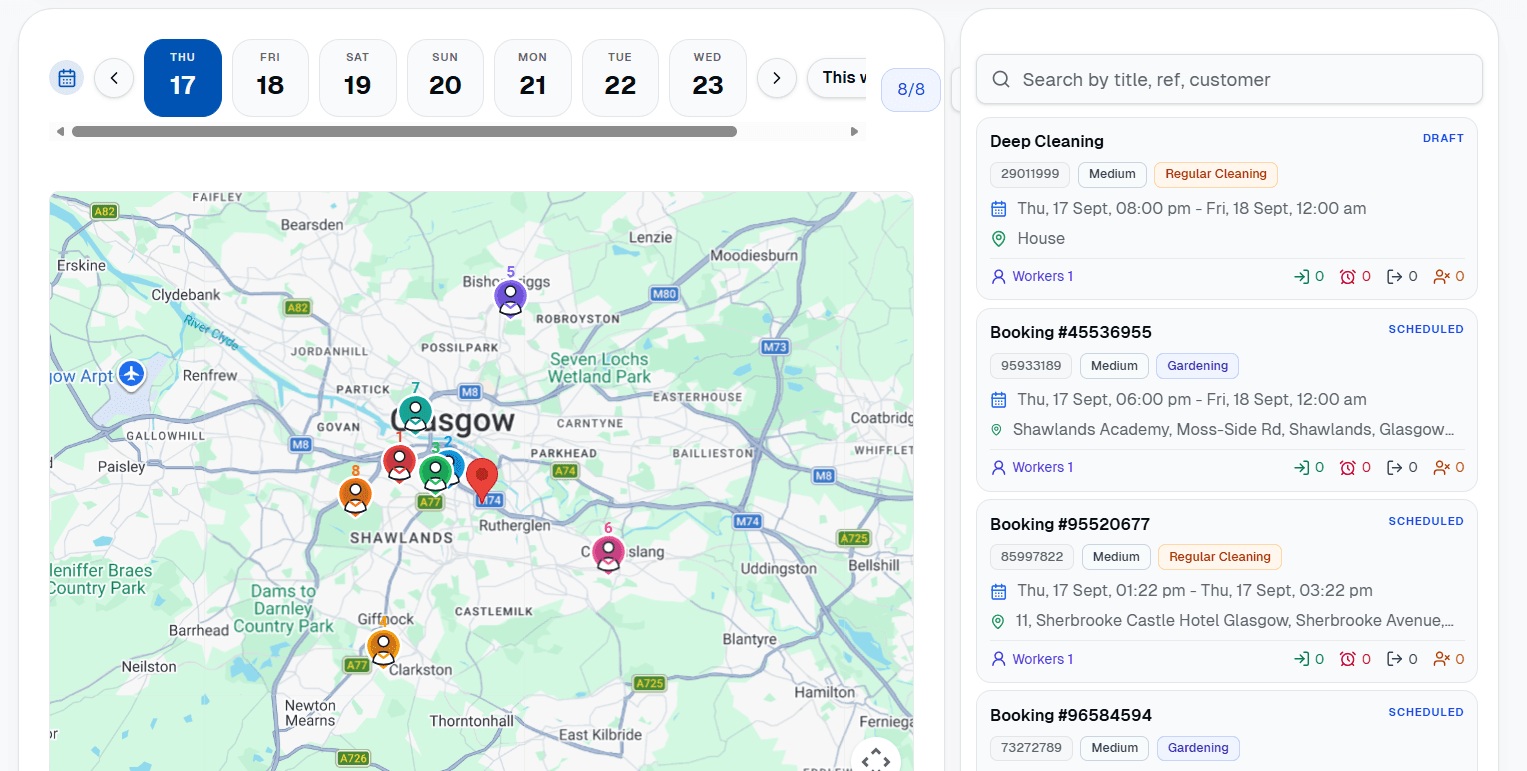Focus the search by title field
1527x771 pixels.
click(1229, 79)
